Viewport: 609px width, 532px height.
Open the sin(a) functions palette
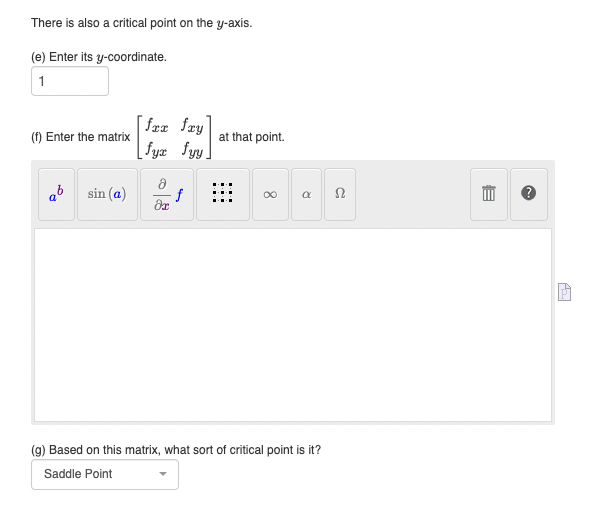(x=107, y=195)
